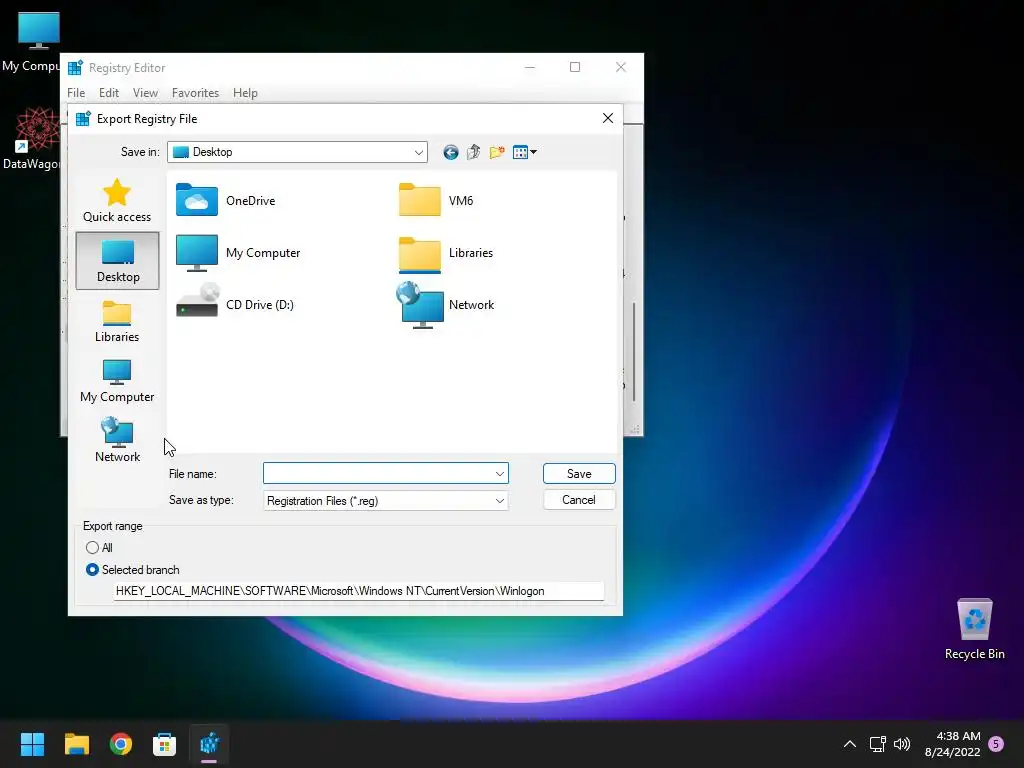Open the Windows Start menu
Viewport: 1024px width, 768px height.
click(32, 744)
